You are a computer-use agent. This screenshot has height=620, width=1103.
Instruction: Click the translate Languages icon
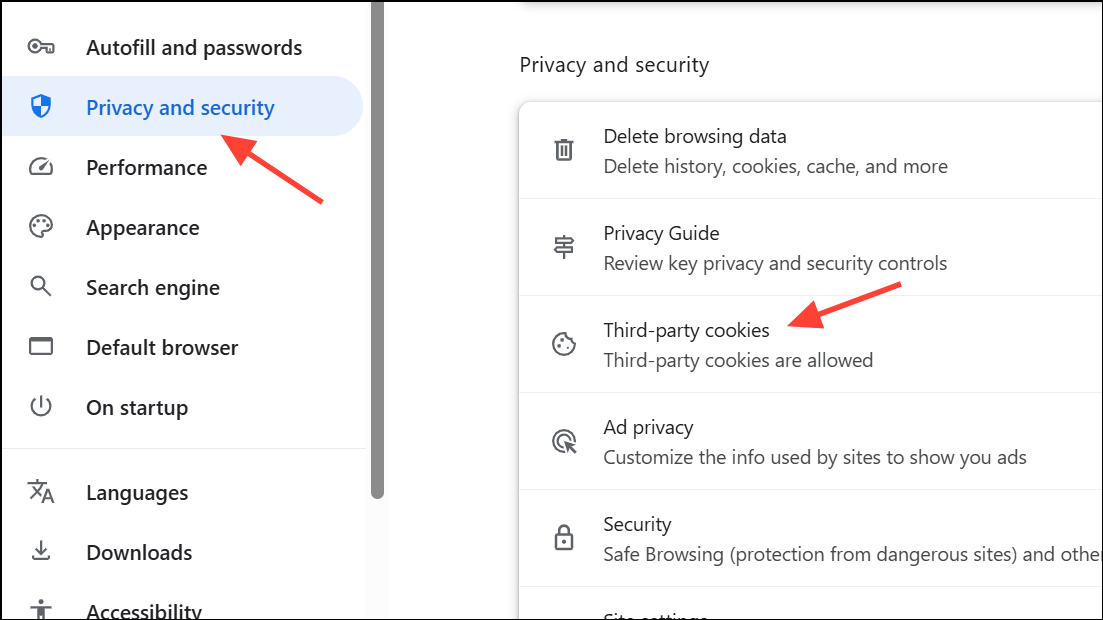[41, 492]
